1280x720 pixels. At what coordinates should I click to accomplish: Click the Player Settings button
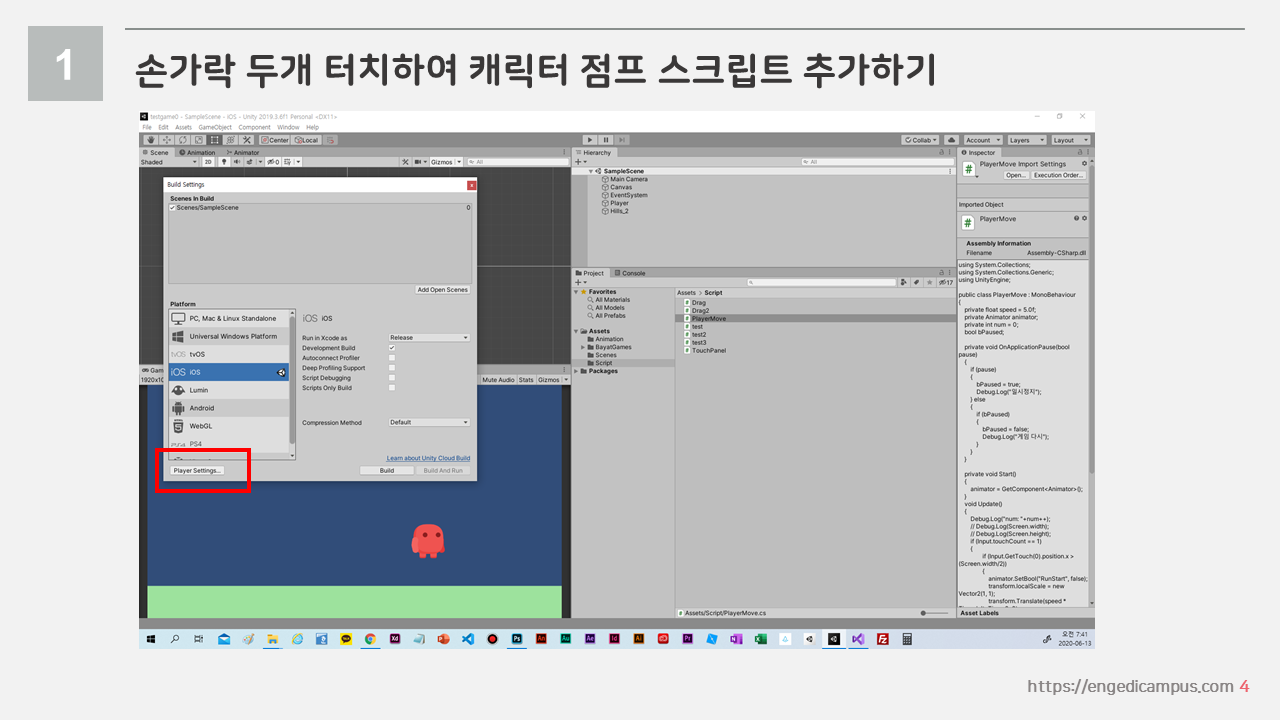pos(196,470)
